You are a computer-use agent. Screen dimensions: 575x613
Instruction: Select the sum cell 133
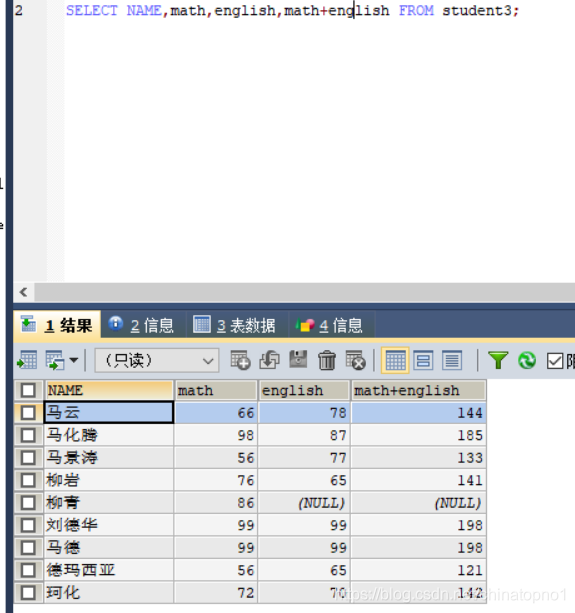[x=419, y=457]
